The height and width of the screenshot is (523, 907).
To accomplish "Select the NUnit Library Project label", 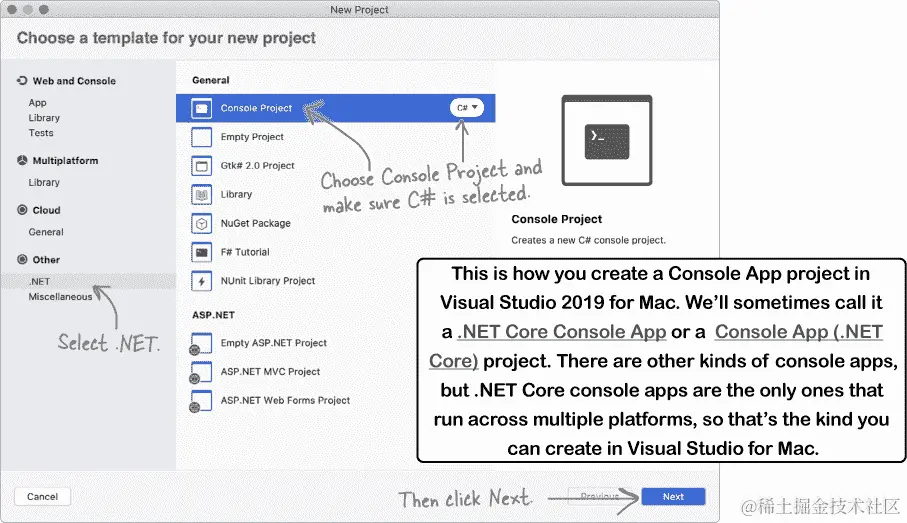I will [x=268, y=281].
